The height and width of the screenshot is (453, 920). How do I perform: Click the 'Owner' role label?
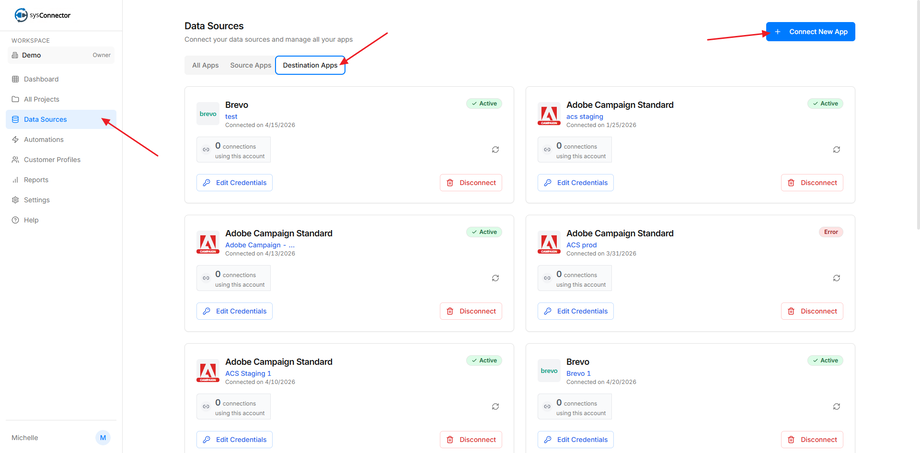coord(102,55)
